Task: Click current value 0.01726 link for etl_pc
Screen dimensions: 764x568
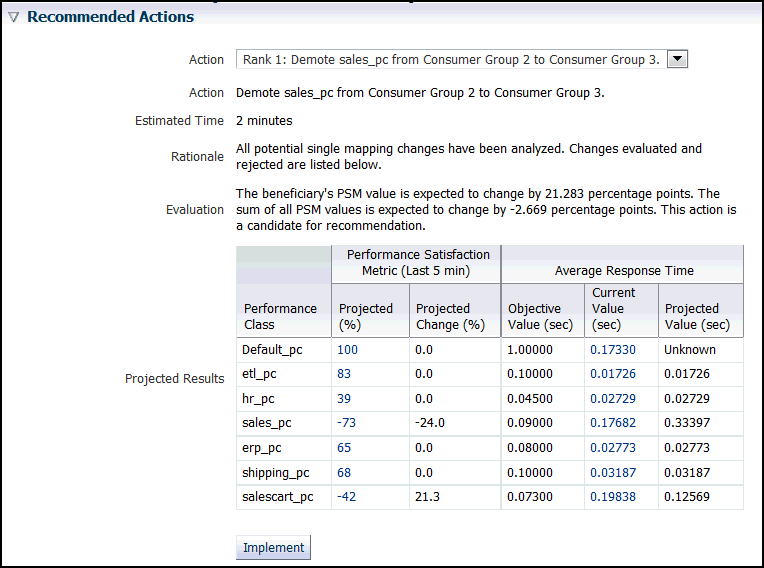Action: click(613, 374)
